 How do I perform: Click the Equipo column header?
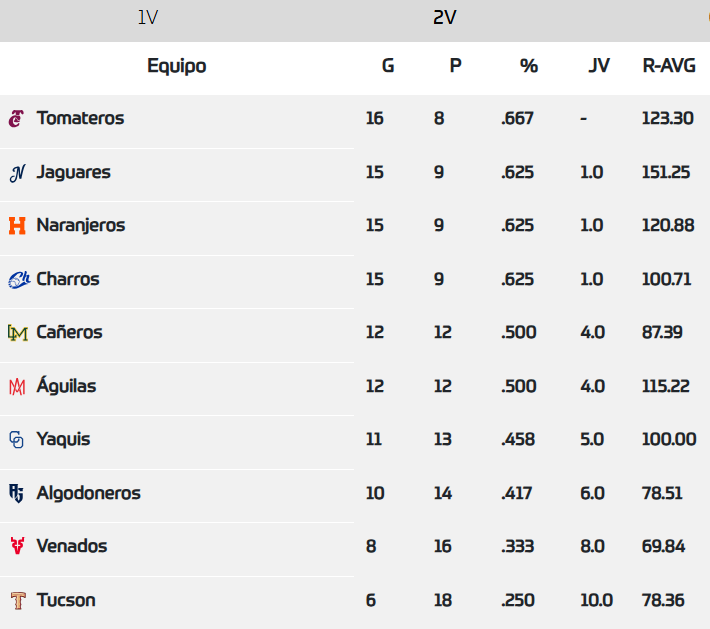[177, 66]
